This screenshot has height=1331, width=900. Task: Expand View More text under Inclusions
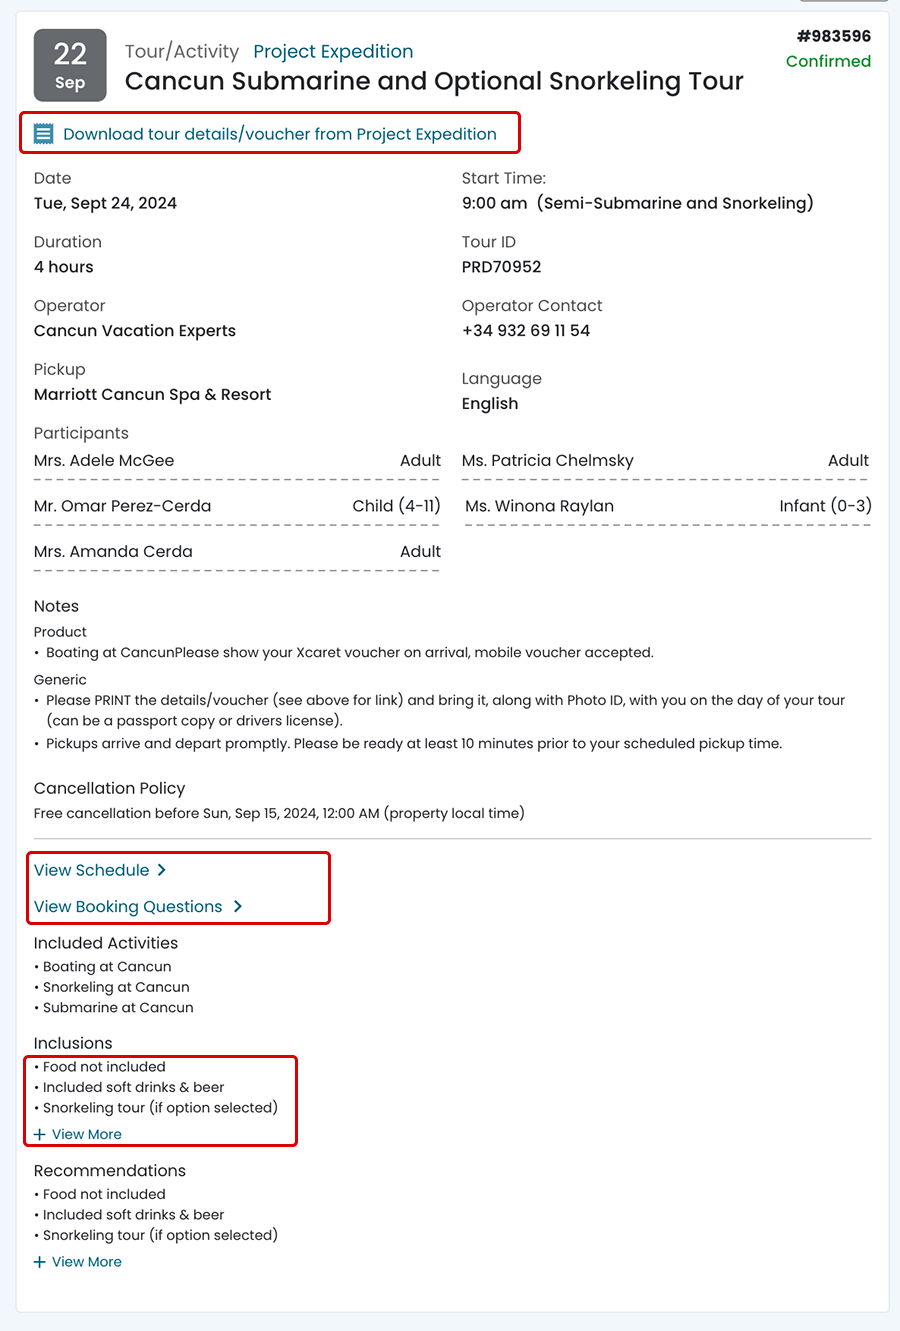(87, 1134)
